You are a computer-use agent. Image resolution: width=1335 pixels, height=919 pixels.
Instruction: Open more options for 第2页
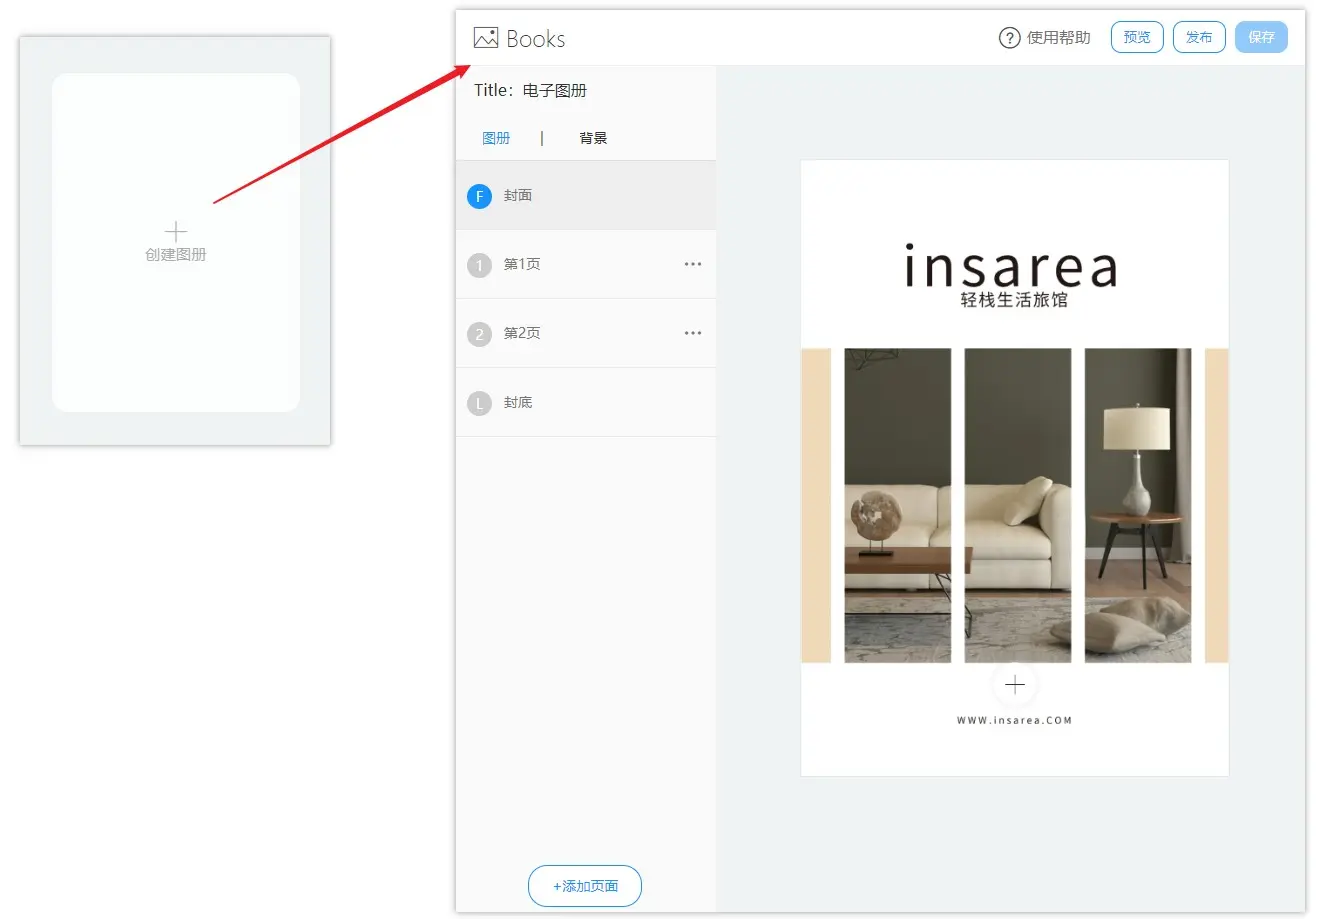point(692,333)
